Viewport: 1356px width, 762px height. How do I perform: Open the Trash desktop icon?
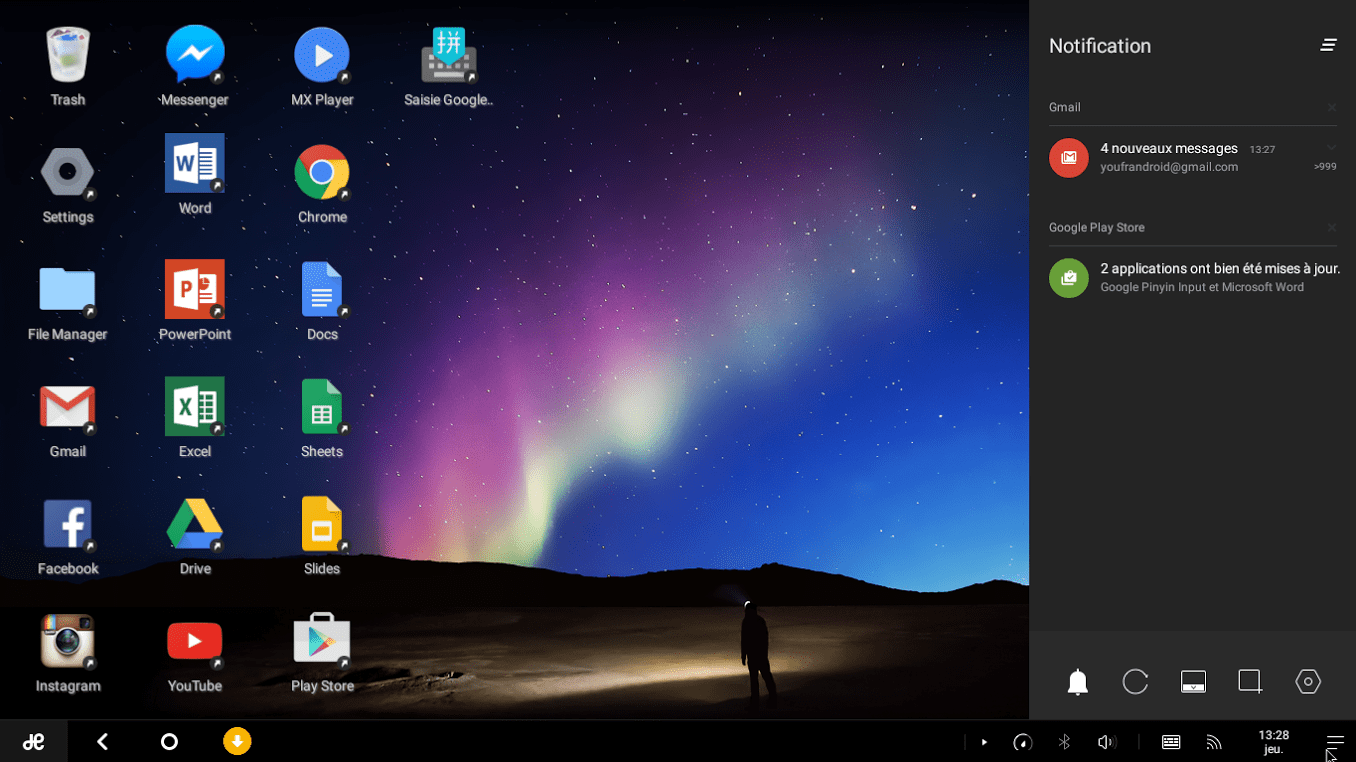(x=68, y=54)
